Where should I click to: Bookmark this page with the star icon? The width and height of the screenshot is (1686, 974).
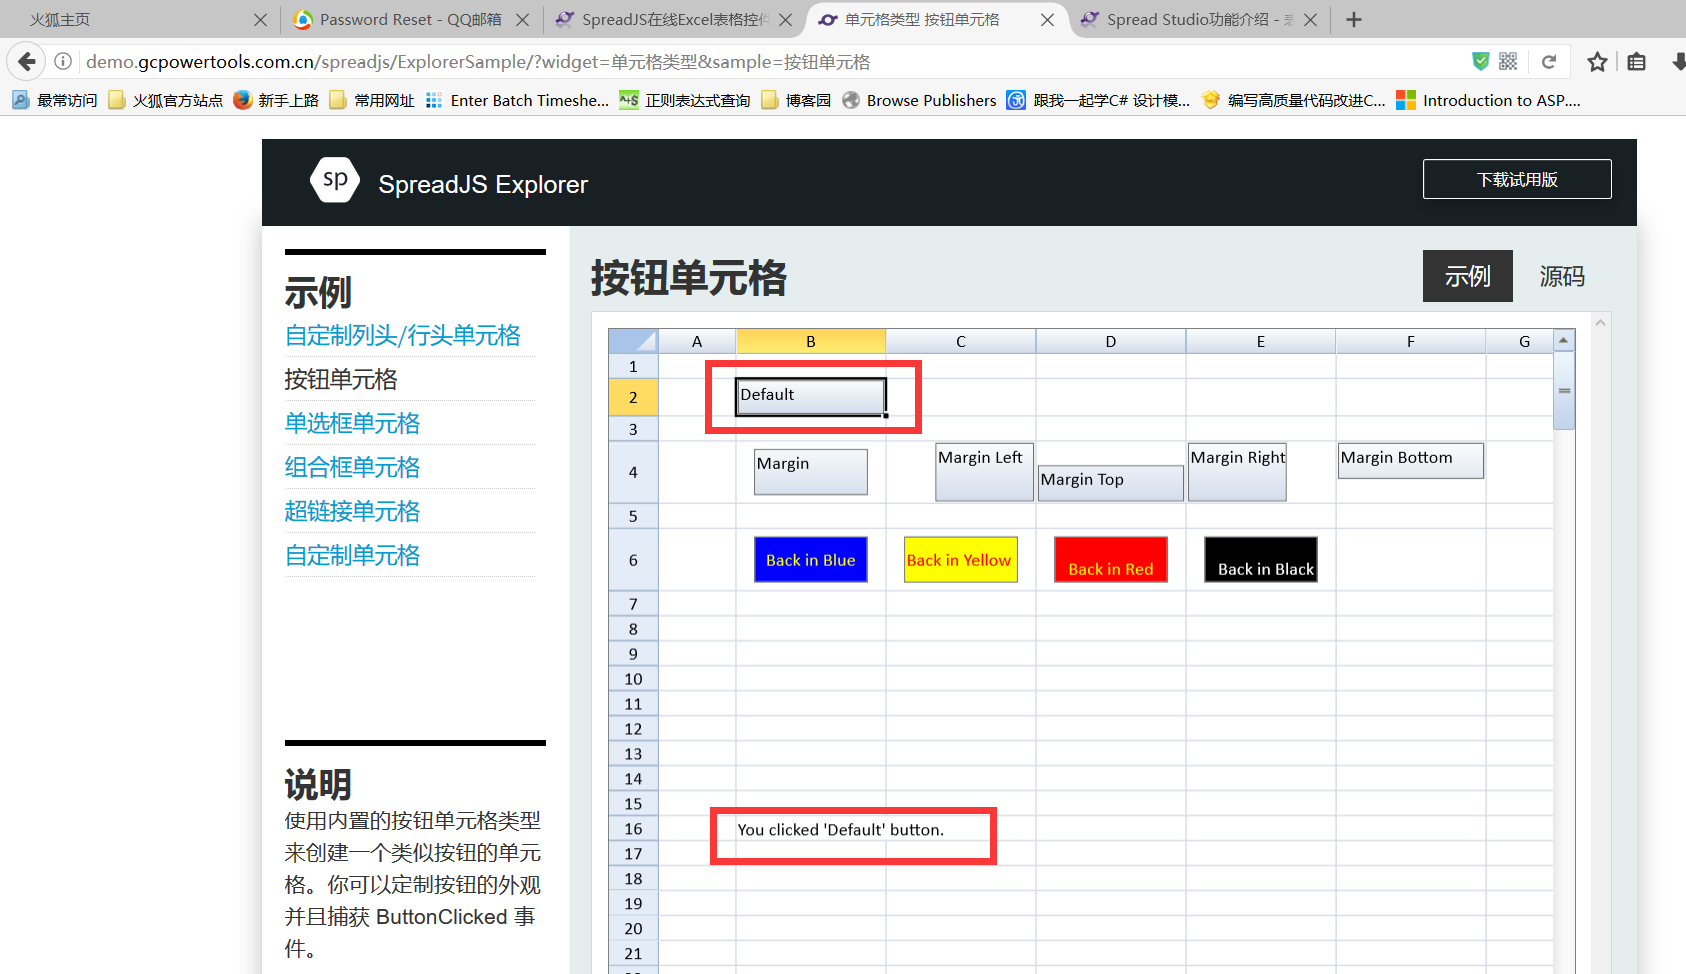pyautogui.click(x=1597, y=62)
